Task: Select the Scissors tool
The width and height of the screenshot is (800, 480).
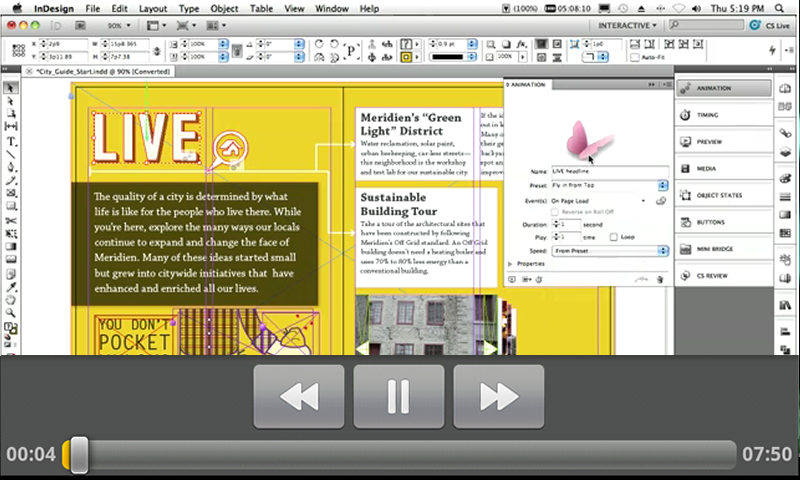Action: pyautogui.click(x=10, y=219)
